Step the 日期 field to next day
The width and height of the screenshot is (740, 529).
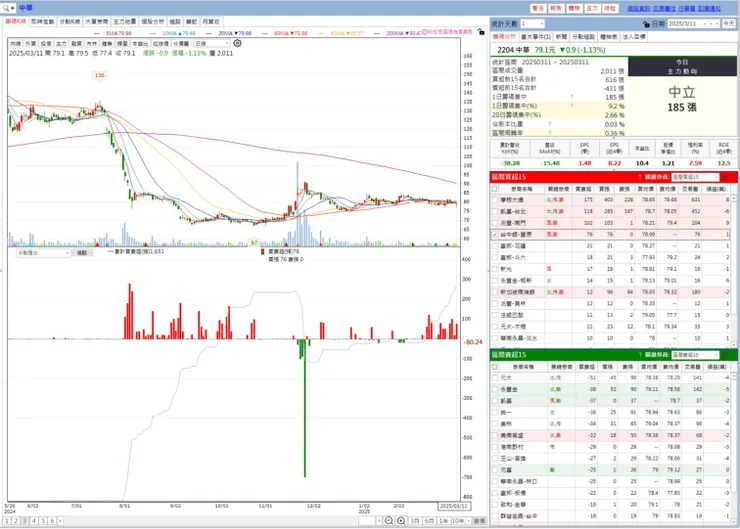pos(717,24)
